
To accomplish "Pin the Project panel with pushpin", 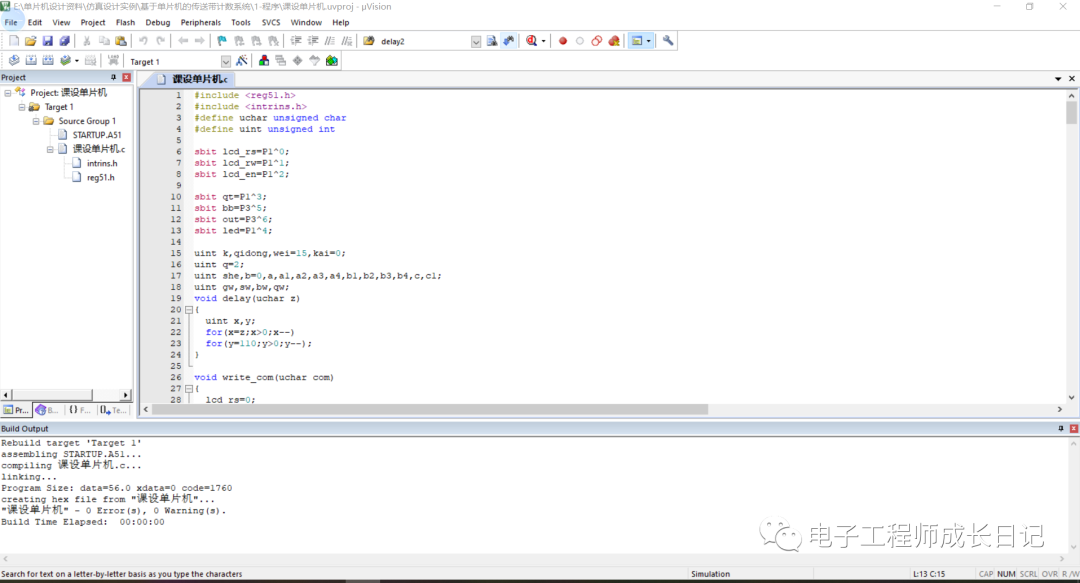I will coord(113,77).
